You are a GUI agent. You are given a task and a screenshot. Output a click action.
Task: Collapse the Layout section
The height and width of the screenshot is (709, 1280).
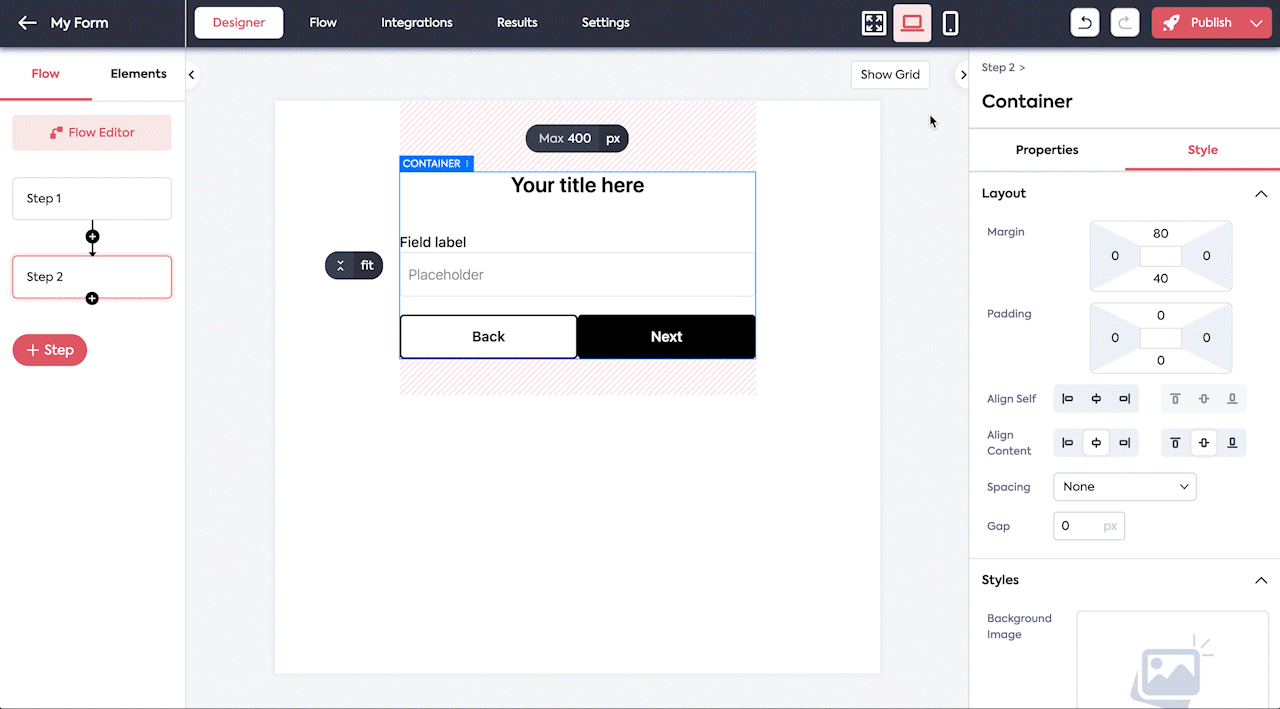(1261, 194)
